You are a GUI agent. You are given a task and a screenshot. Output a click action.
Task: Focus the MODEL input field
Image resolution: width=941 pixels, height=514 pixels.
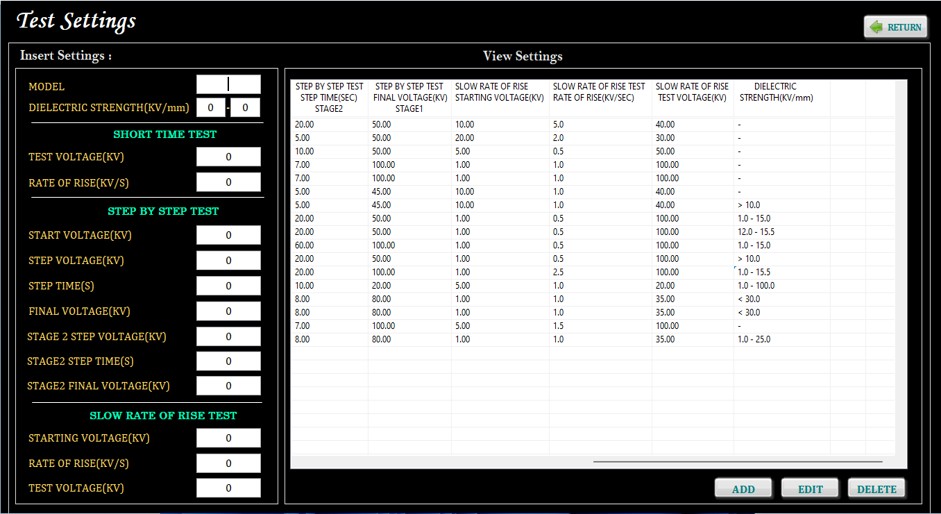[x=228, y=85]
